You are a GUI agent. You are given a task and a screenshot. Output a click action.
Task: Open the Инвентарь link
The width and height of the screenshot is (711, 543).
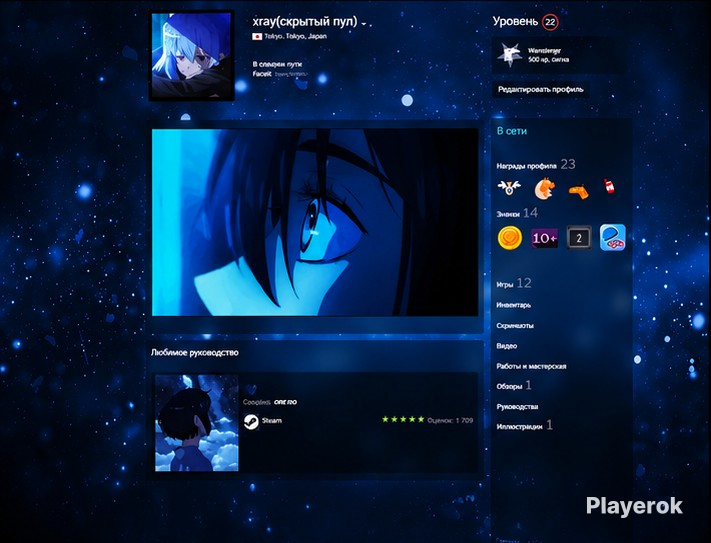coord(513,305)
